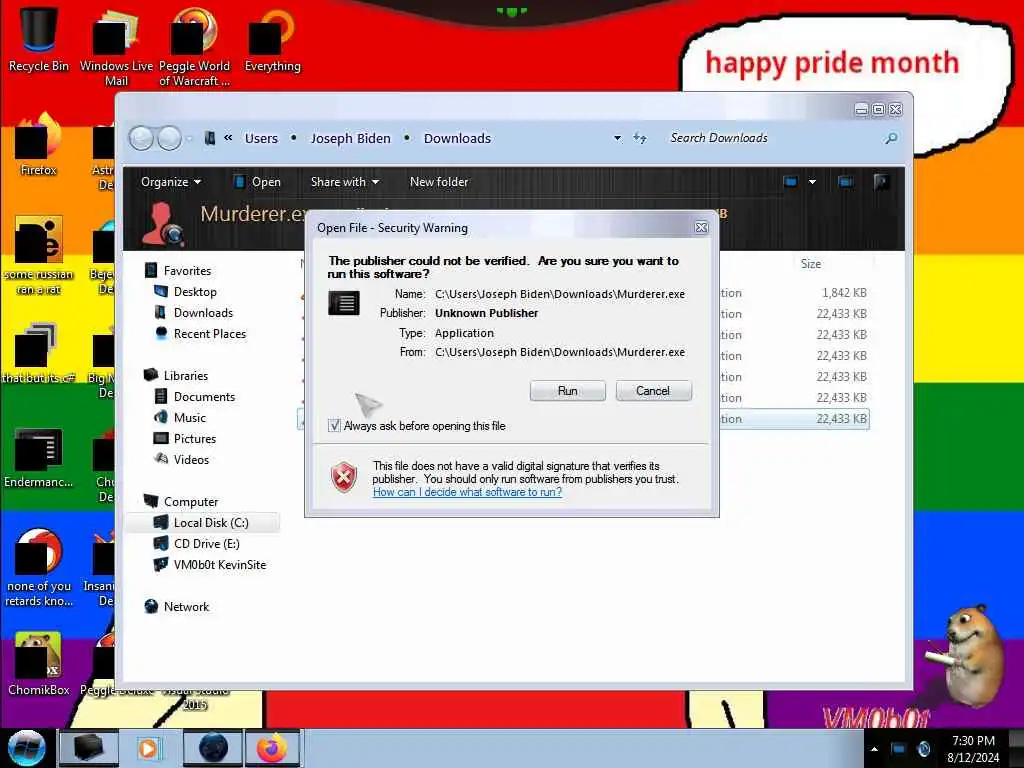Click the red shield warning icon
This screenshot has height=768, width=1024.
pos(344,477)
